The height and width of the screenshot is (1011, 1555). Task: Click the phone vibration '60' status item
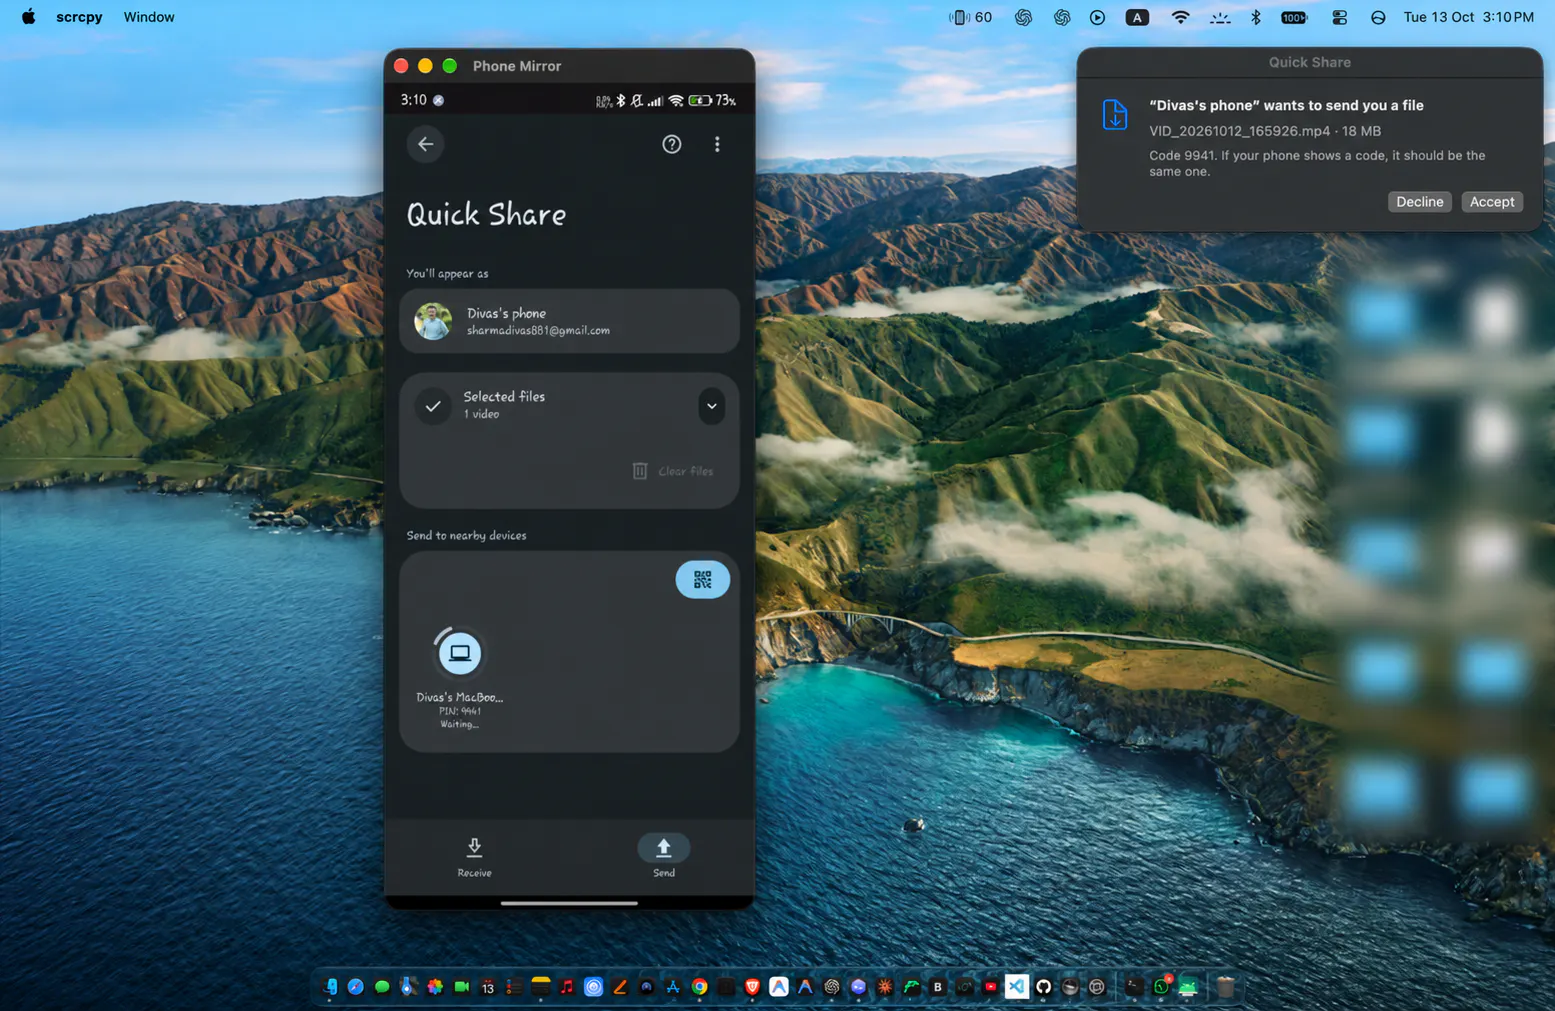(970, 17)
